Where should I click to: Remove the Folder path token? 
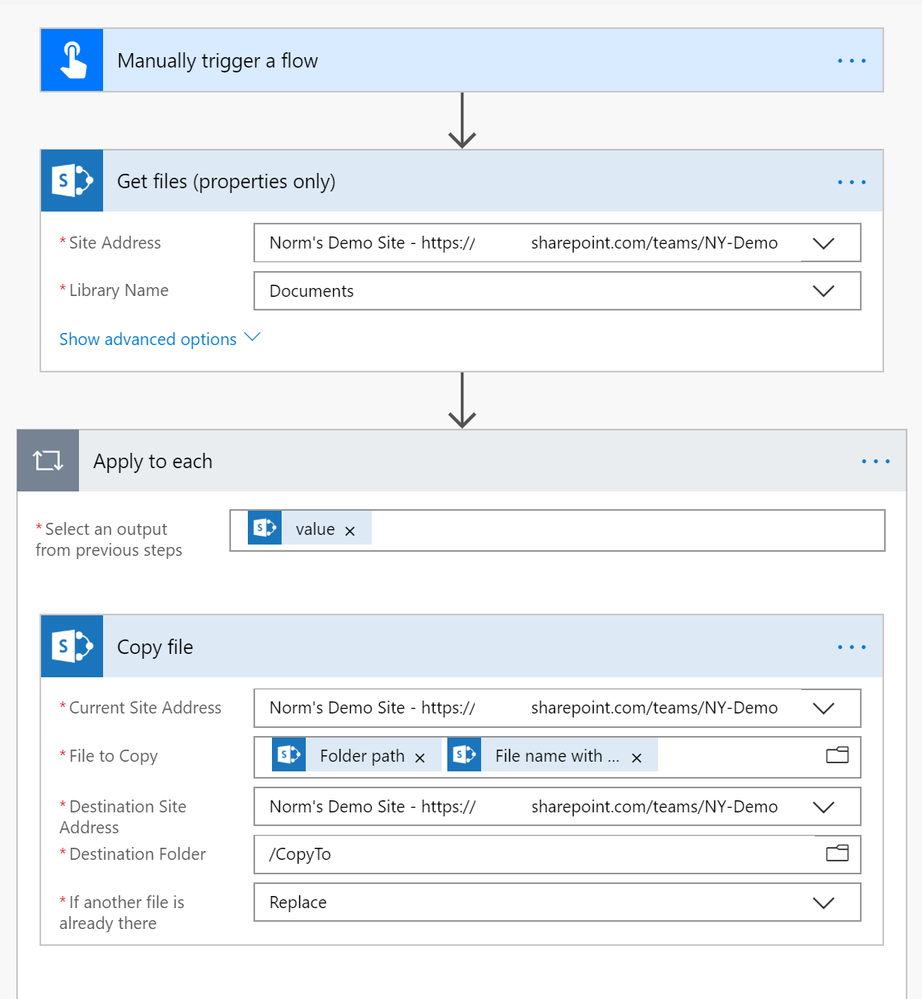point(420,758)
